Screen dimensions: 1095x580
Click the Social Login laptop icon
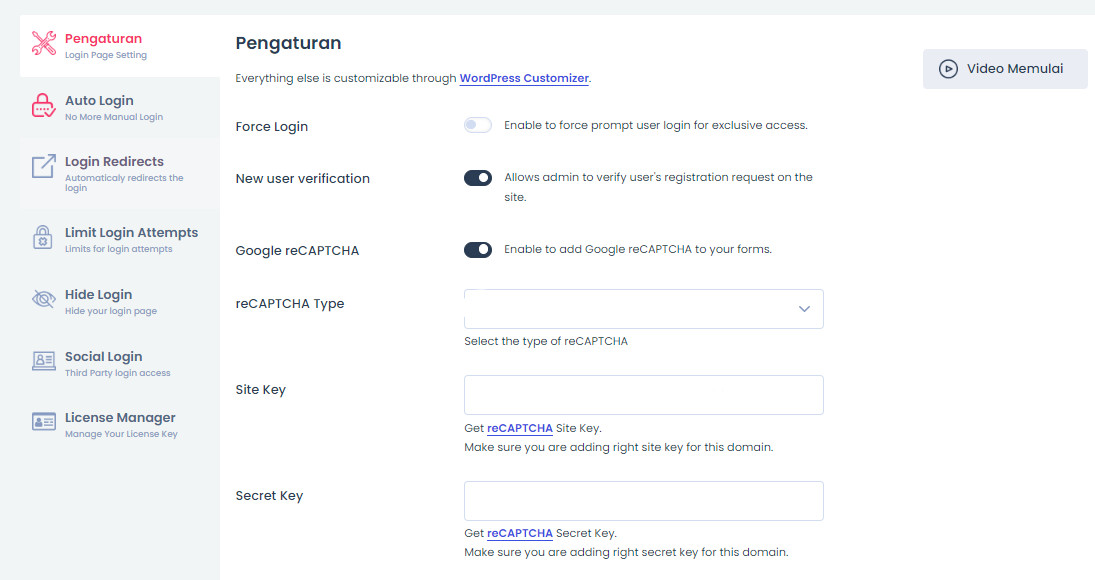click(44, 362)
